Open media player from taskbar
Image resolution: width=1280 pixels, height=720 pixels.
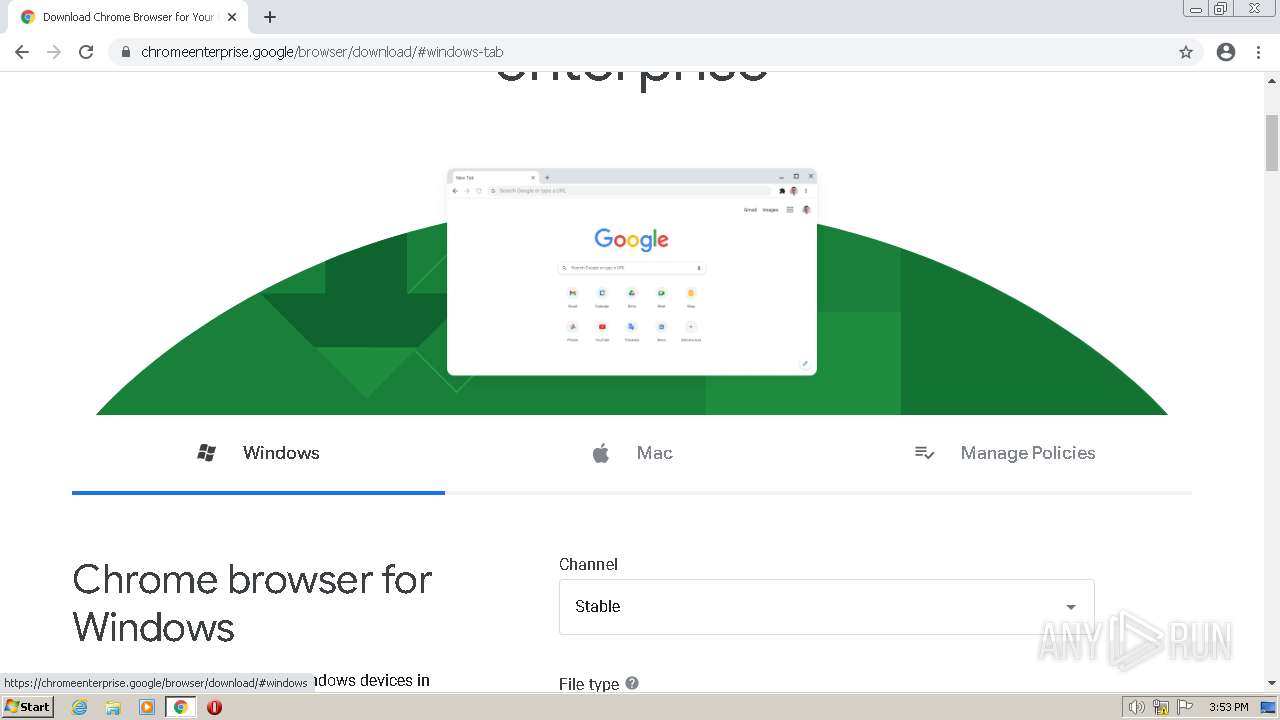pyautogui.click(x=147, y=707)
